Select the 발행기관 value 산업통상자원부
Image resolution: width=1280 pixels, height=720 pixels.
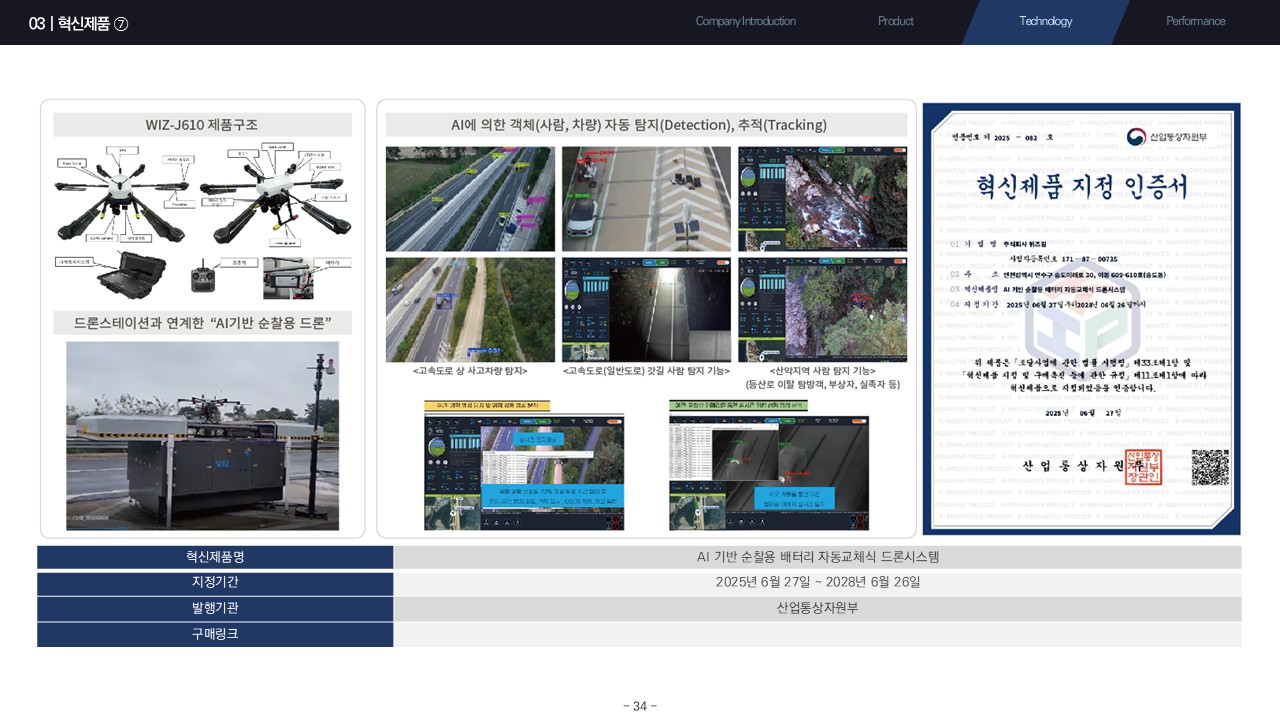point(817,608)
